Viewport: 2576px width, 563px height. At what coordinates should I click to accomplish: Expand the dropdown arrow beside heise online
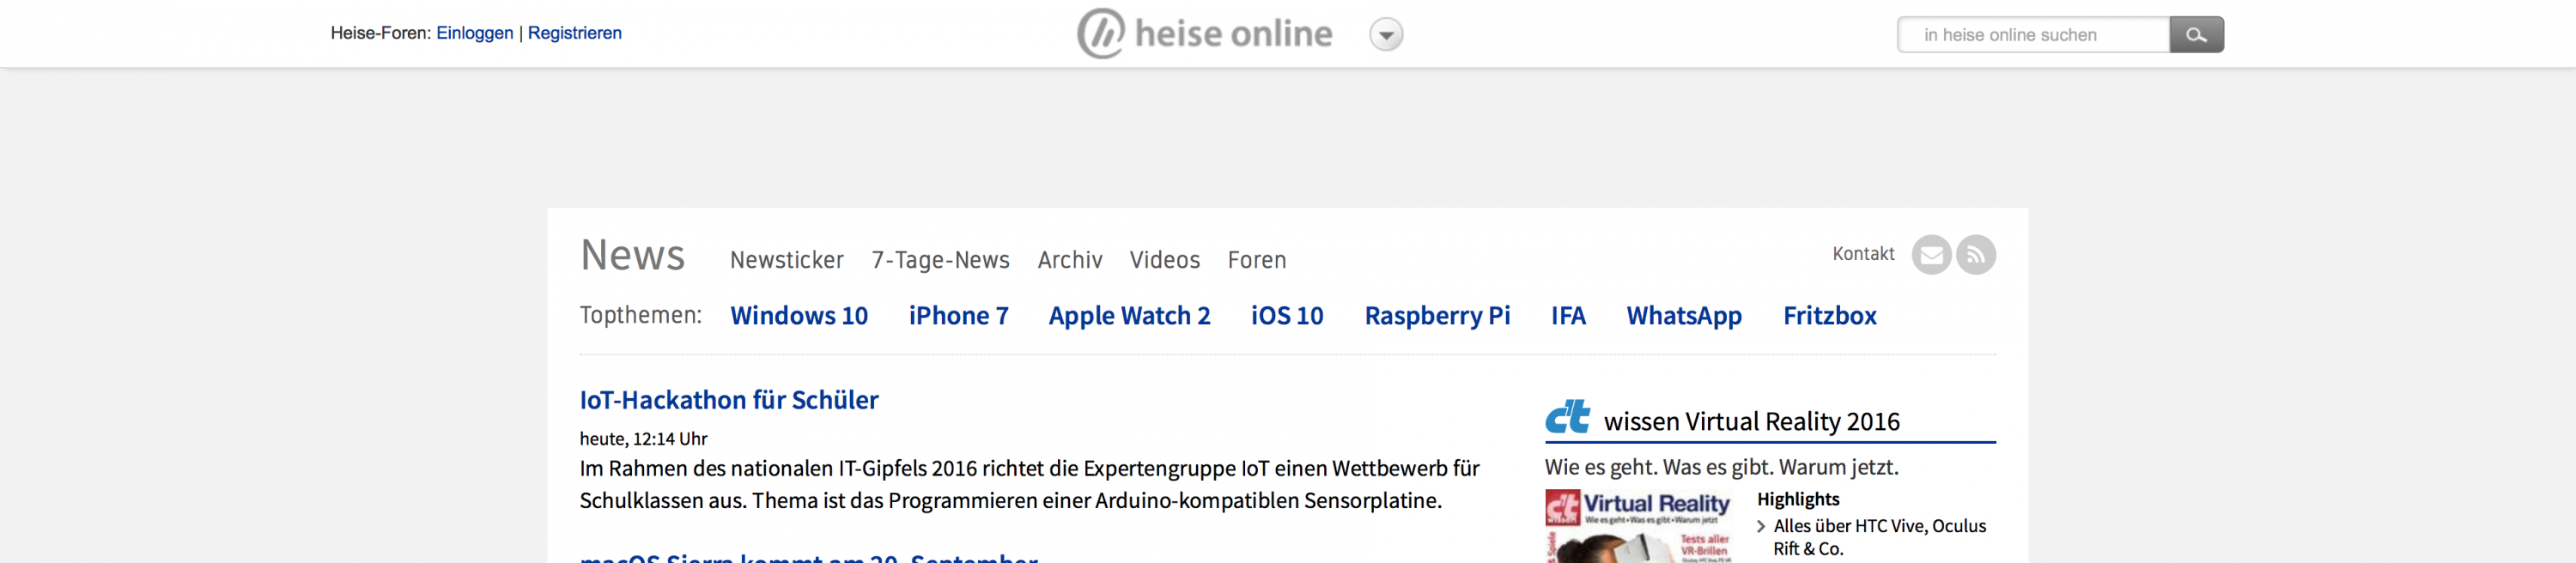point(1385,35)
